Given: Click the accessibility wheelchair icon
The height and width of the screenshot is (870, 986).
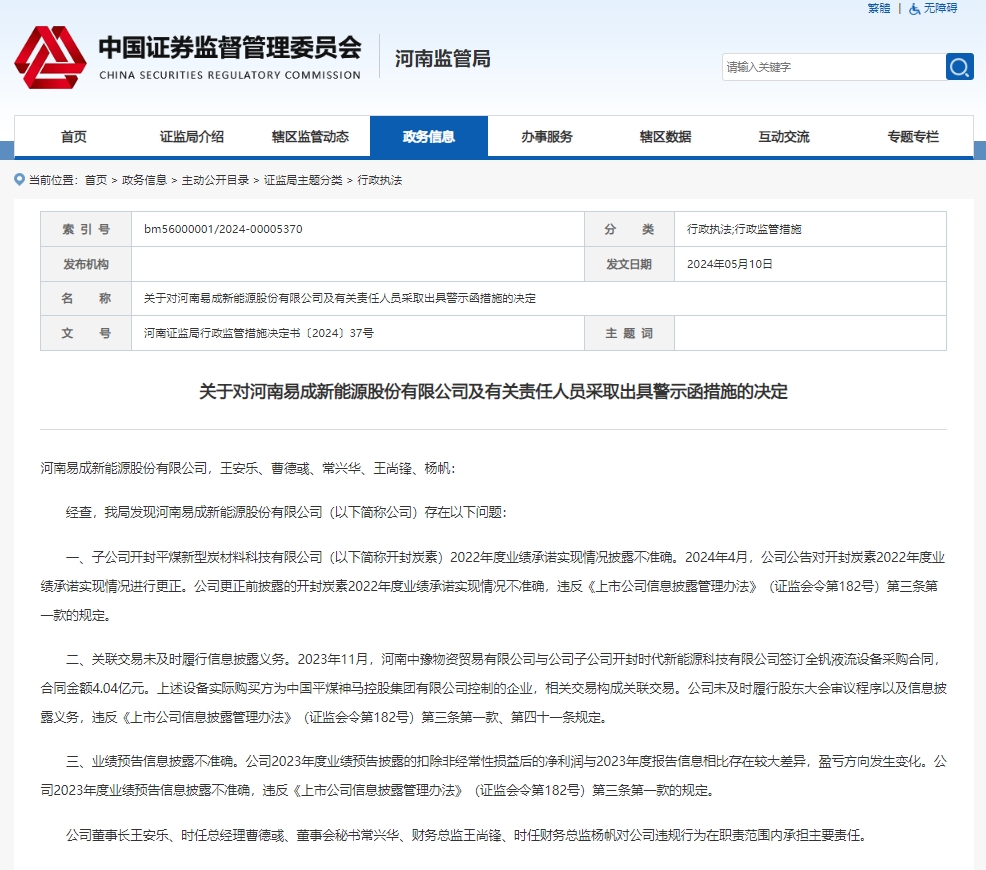Looking at the screenshot, I should tap(914, 8).
